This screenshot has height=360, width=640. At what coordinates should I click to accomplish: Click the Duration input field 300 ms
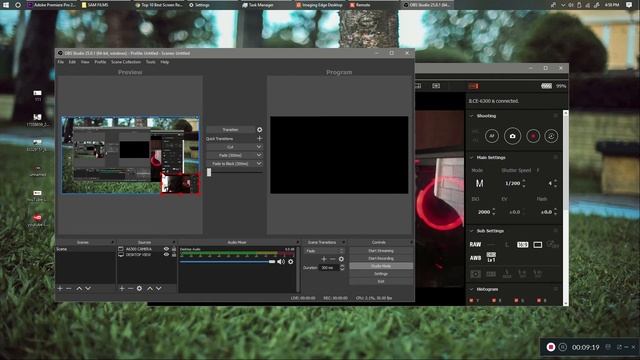click(328, 268)
